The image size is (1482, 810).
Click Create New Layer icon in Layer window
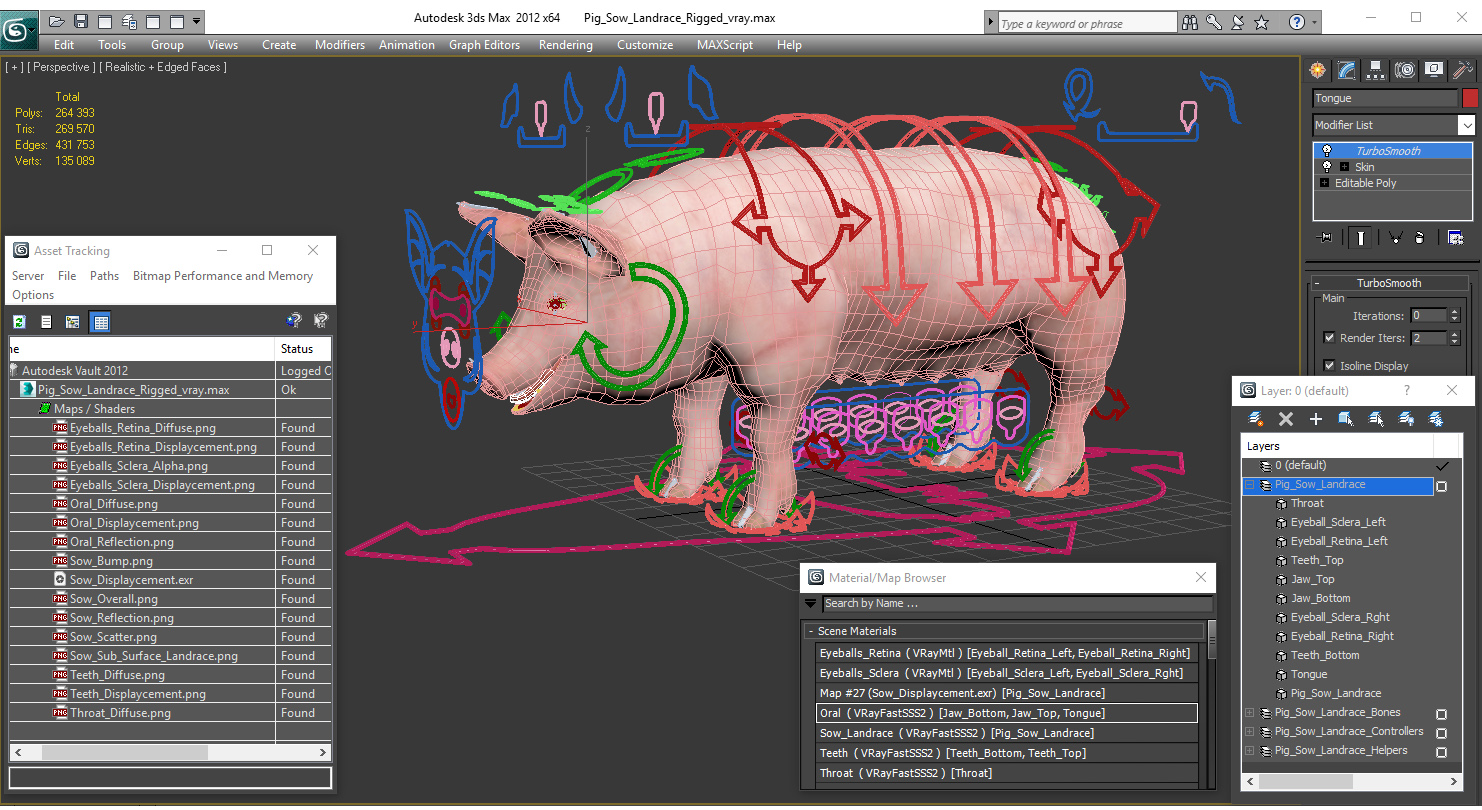click(1256, 419)
